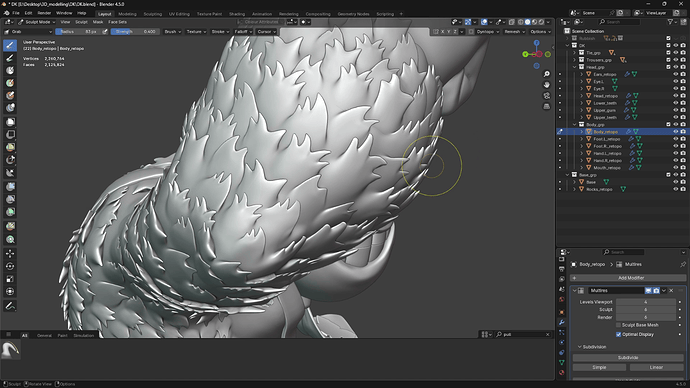This screenshot has width=690, height=388.
Task: Select the Move tool in the left toolbar
Action: pyautogui.click(x=10, y=253)
